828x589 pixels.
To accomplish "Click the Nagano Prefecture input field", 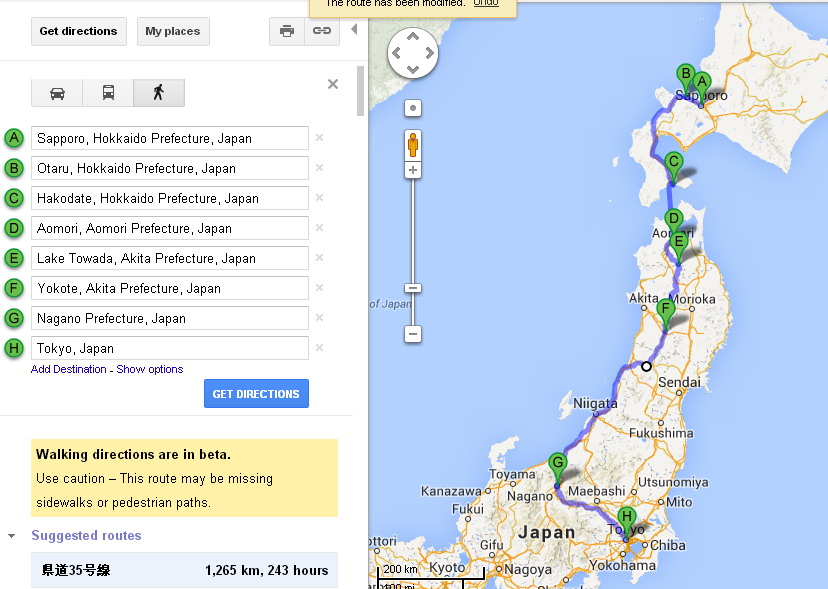I will 170,319.
